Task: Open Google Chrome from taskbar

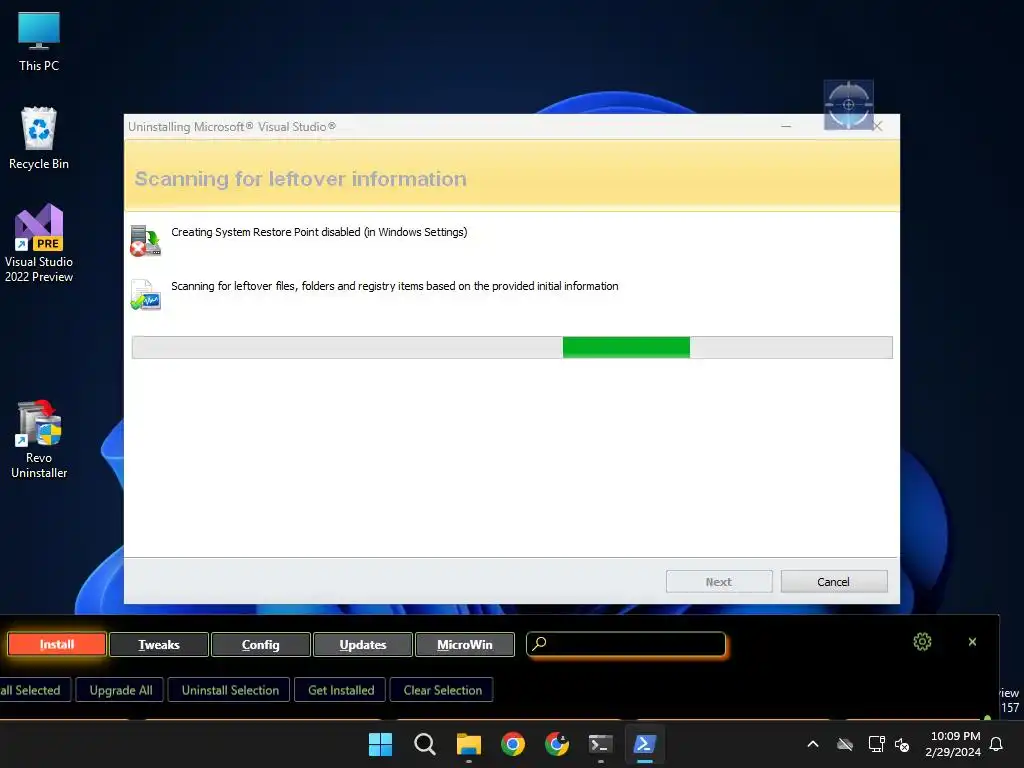Action: click(513, 744)
